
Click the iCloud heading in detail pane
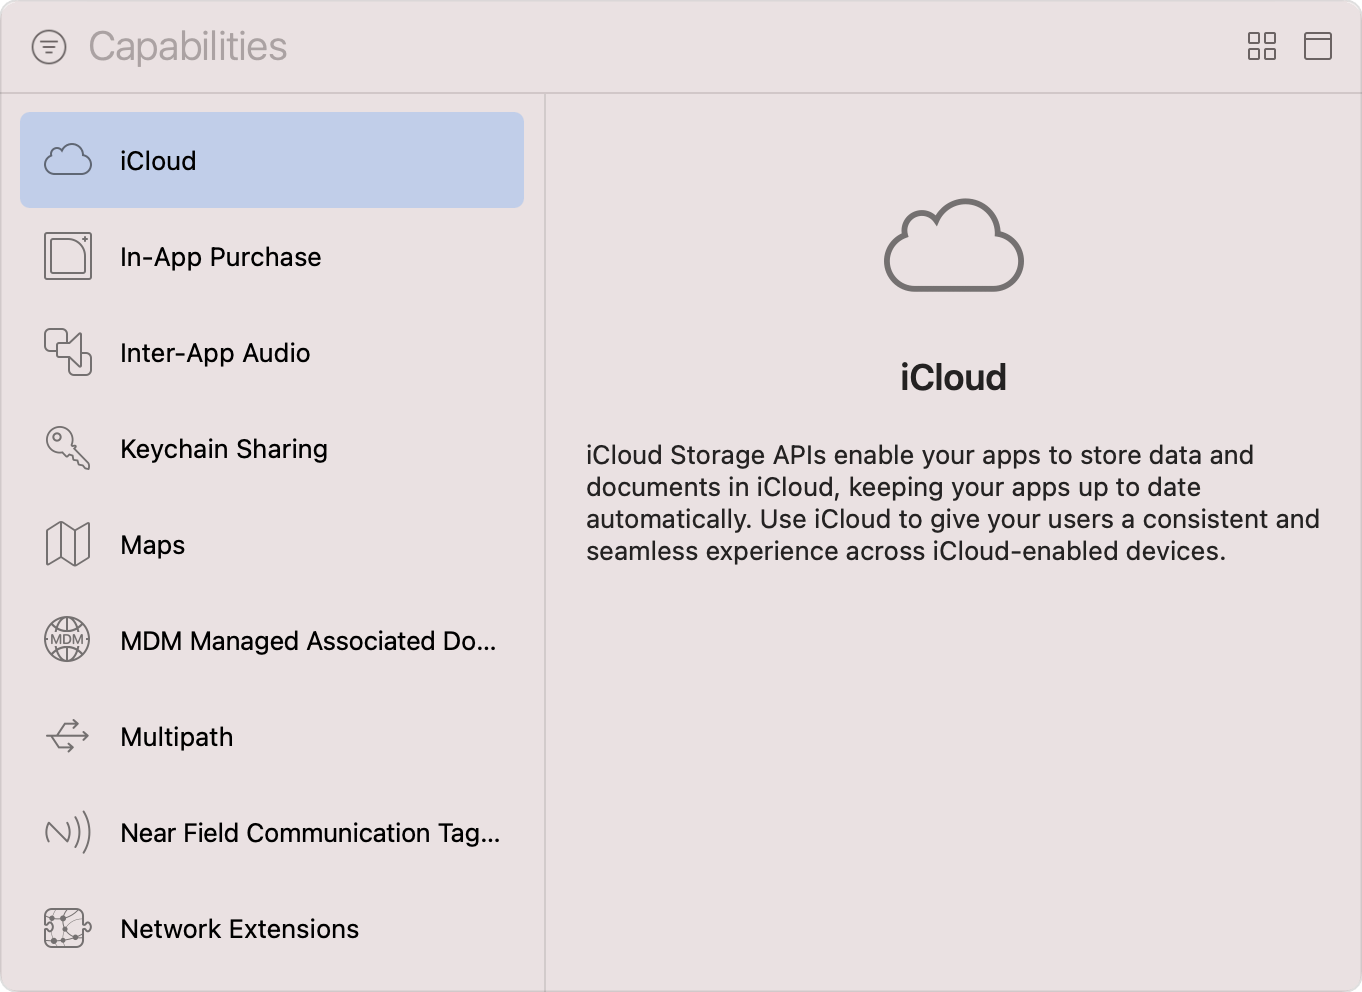pos(952,377)
